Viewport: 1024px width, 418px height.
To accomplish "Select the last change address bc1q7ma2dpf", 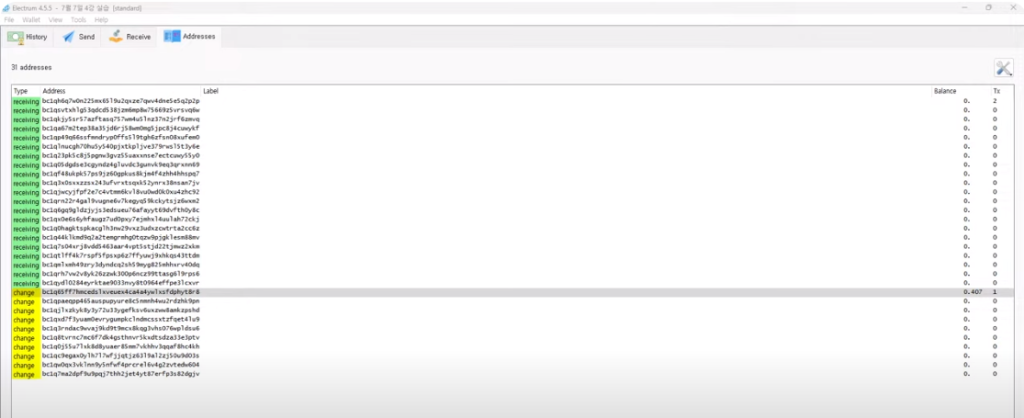I will 513,374.
